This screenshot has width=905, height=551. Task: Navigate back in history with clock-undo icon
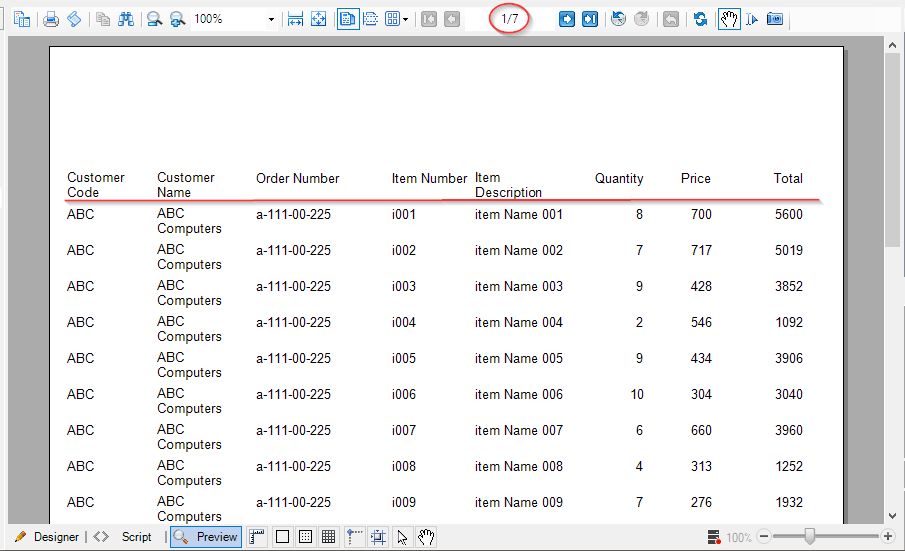(619, 20)
